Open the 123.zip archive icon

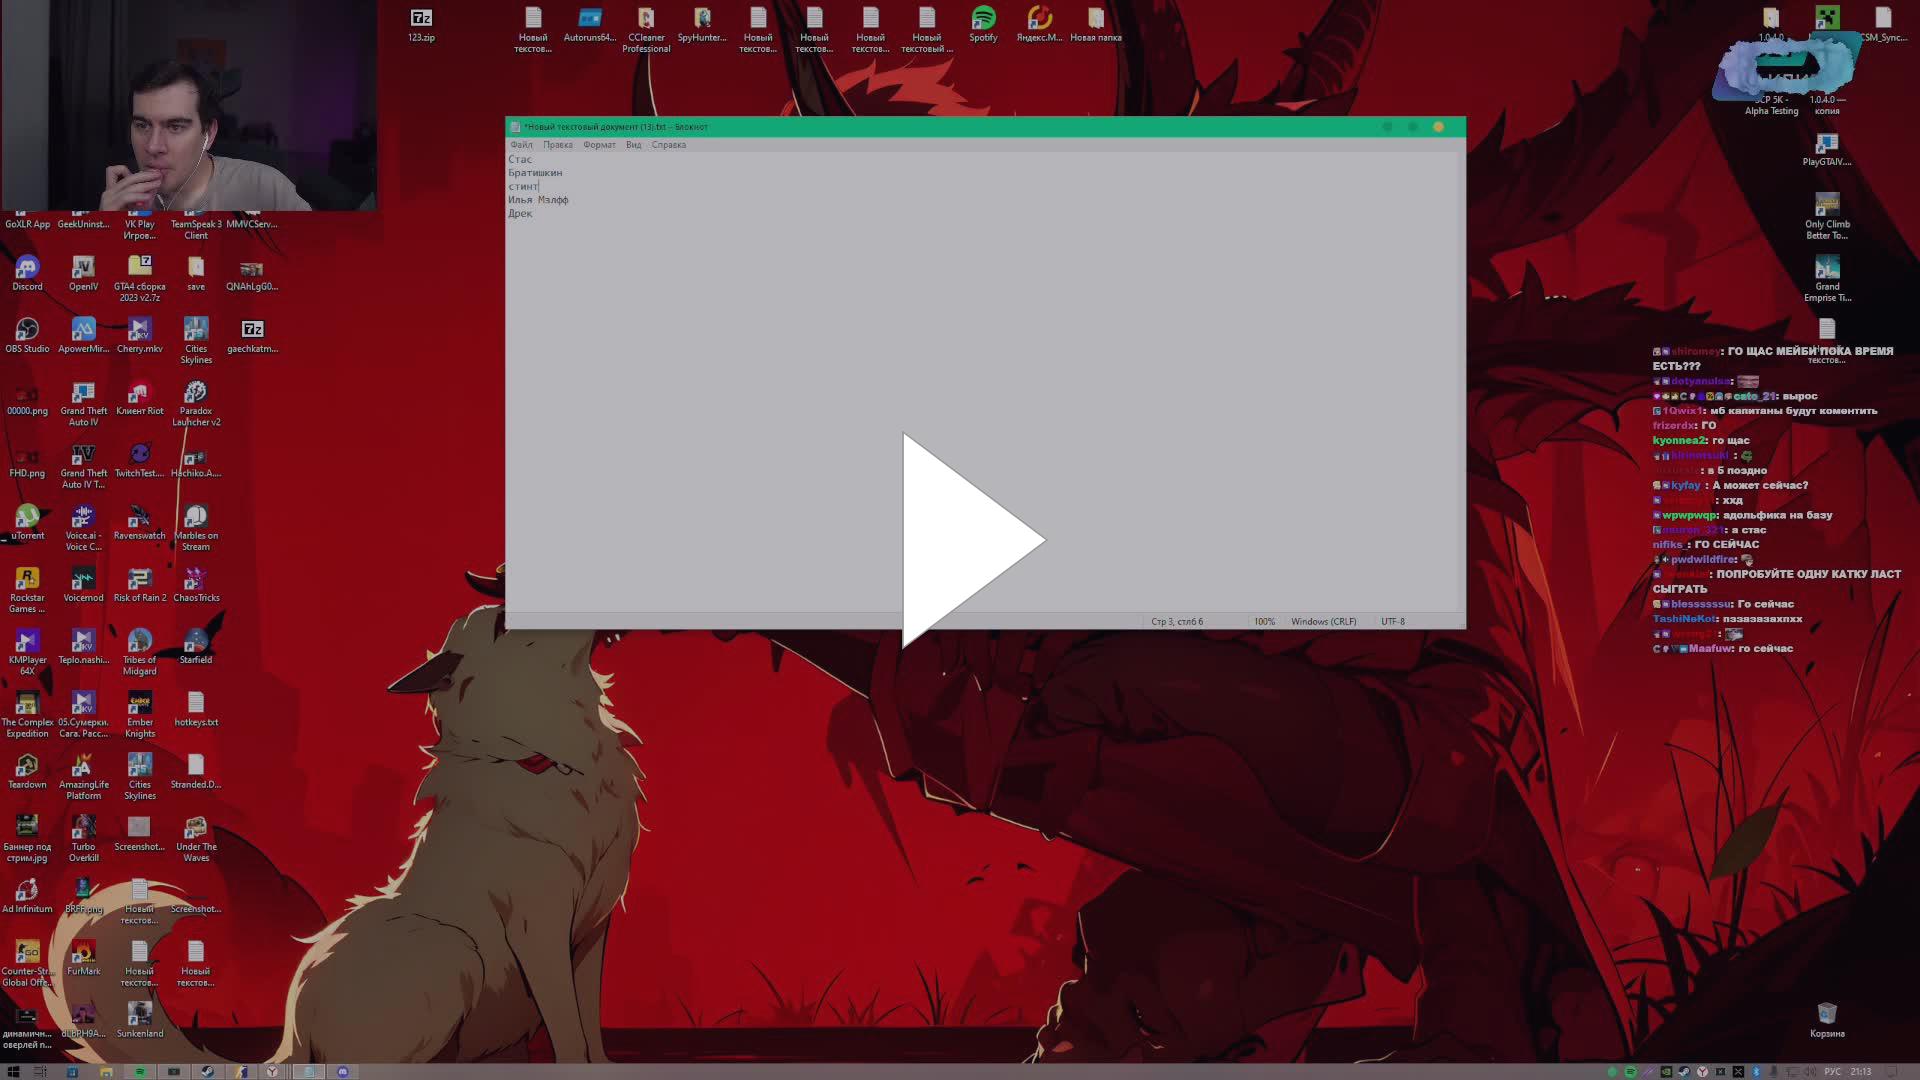pos(421,19)
